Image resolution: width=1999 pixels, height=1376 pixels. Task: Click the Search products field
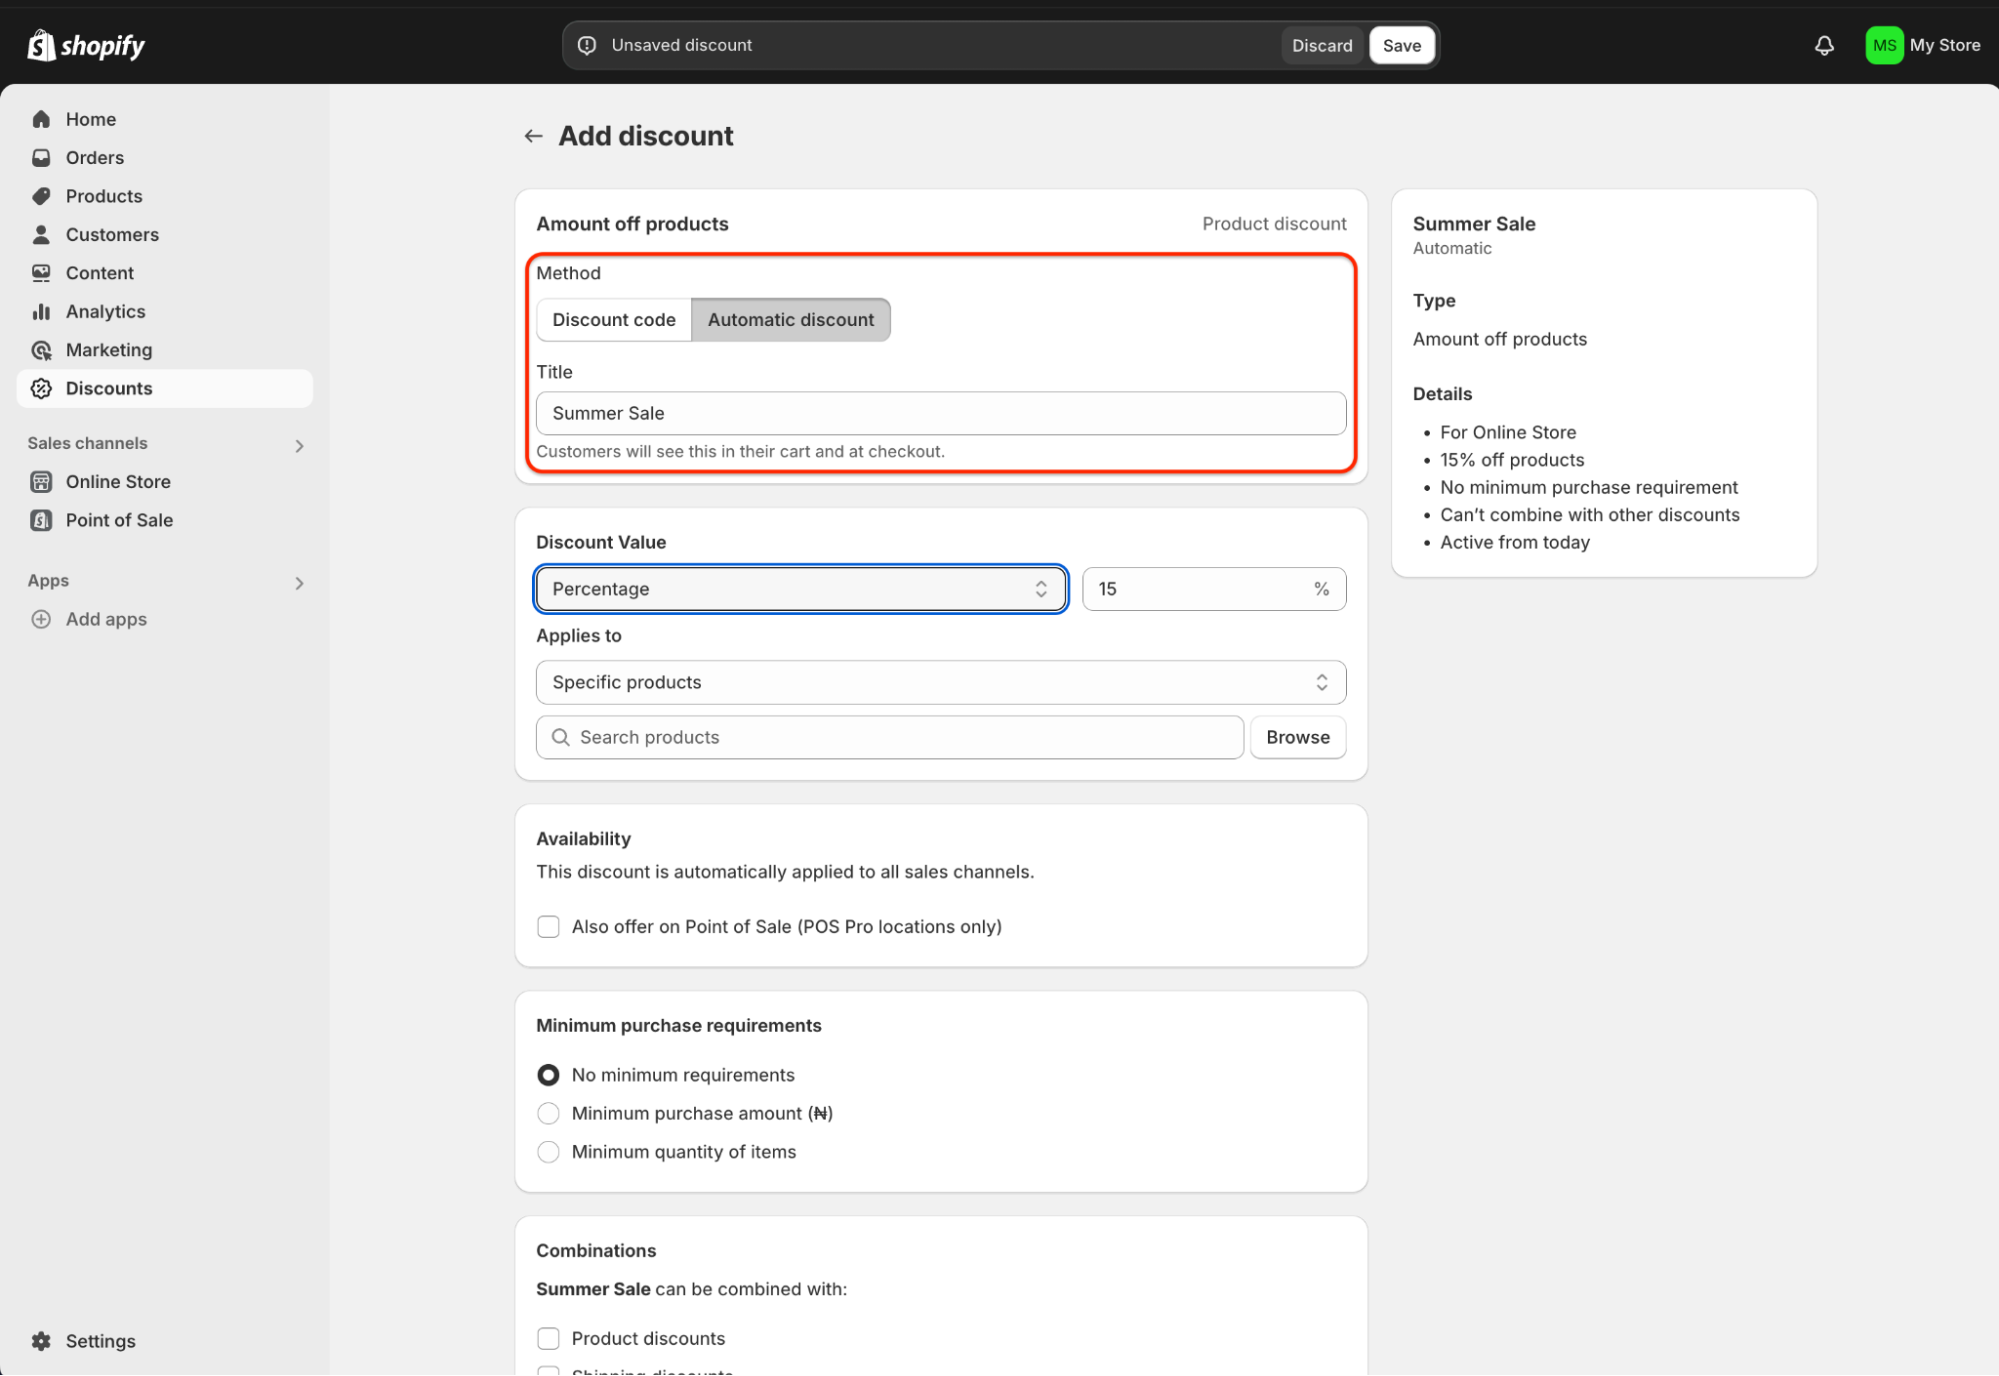click(x=890, y=737)
